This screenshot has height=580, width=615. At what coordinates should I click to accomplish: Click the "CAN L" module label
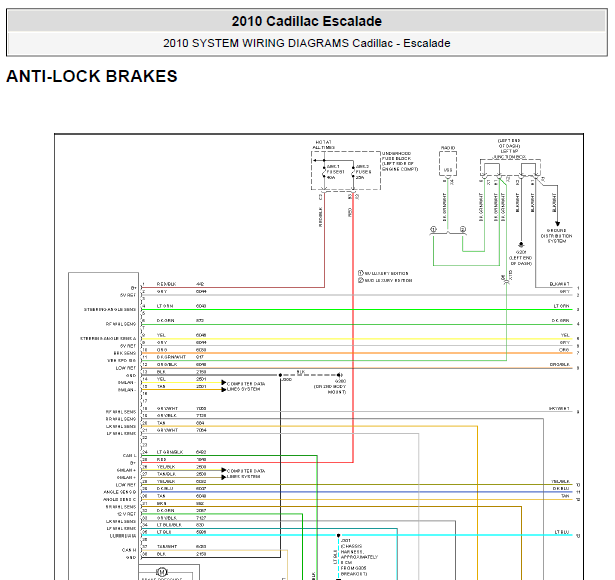pos(129,456)
